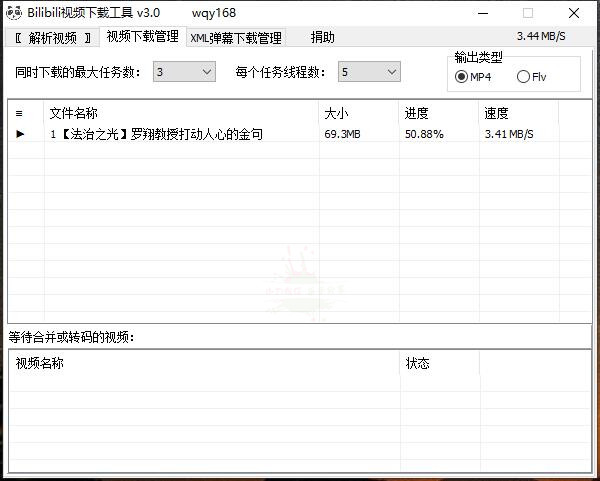Select Flv output type
The width and height of the screenshot is (600, 481).
pos(523,78)
